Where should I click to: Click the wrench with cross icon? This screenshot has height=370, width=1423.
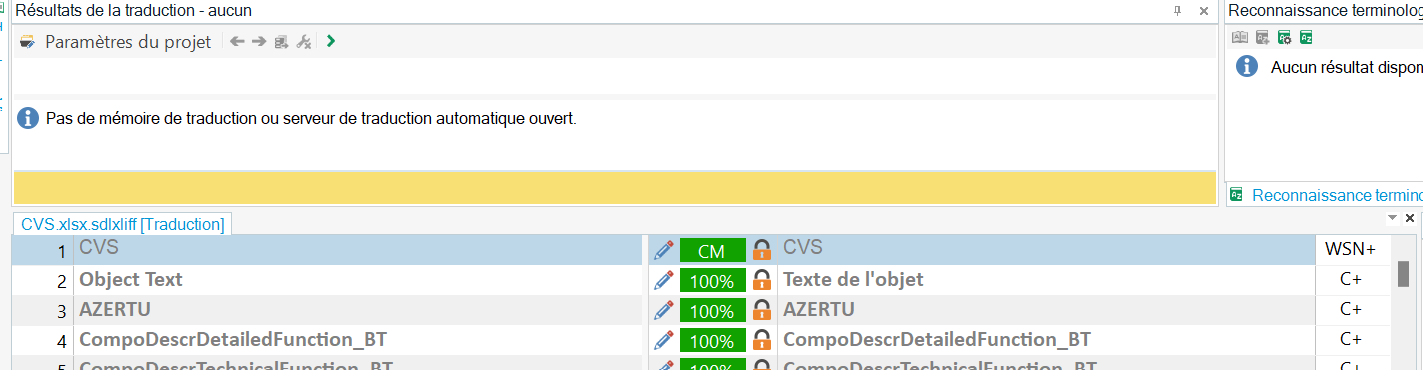(305, 42)
